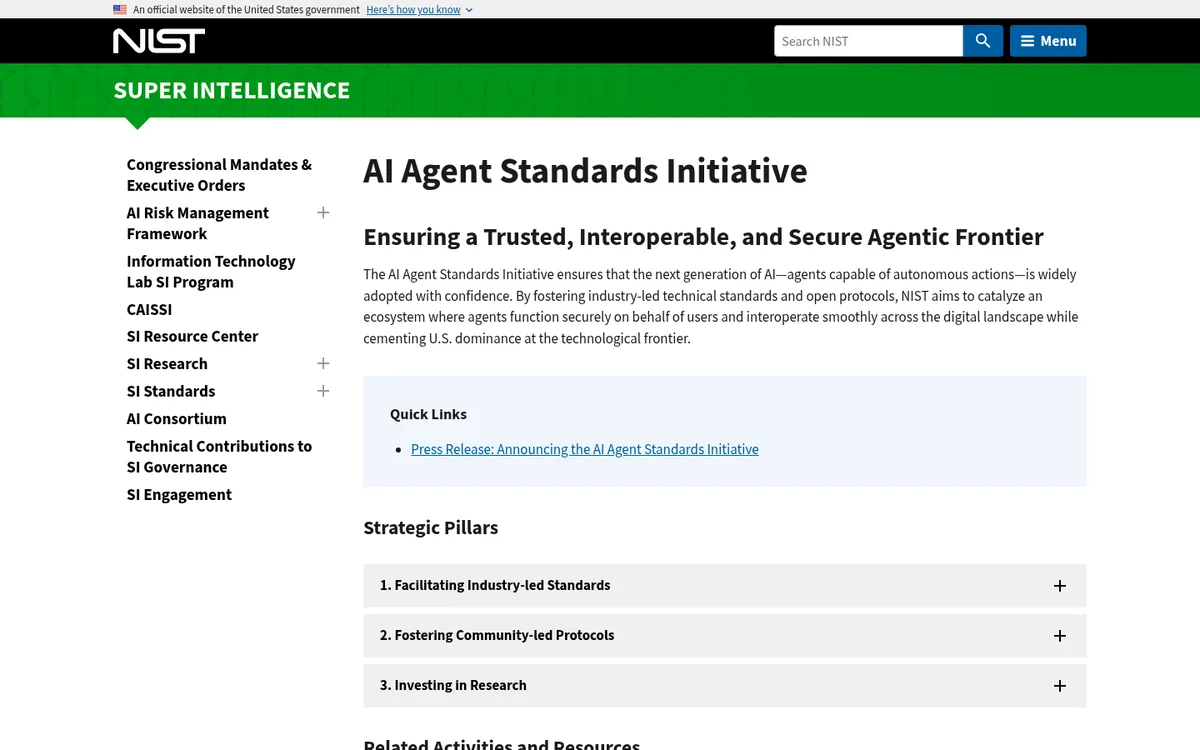The height and width of the screenshot is (750, 1200).
Task: Expand "Here's how you know" banner
Action: [x=419, y=9]
